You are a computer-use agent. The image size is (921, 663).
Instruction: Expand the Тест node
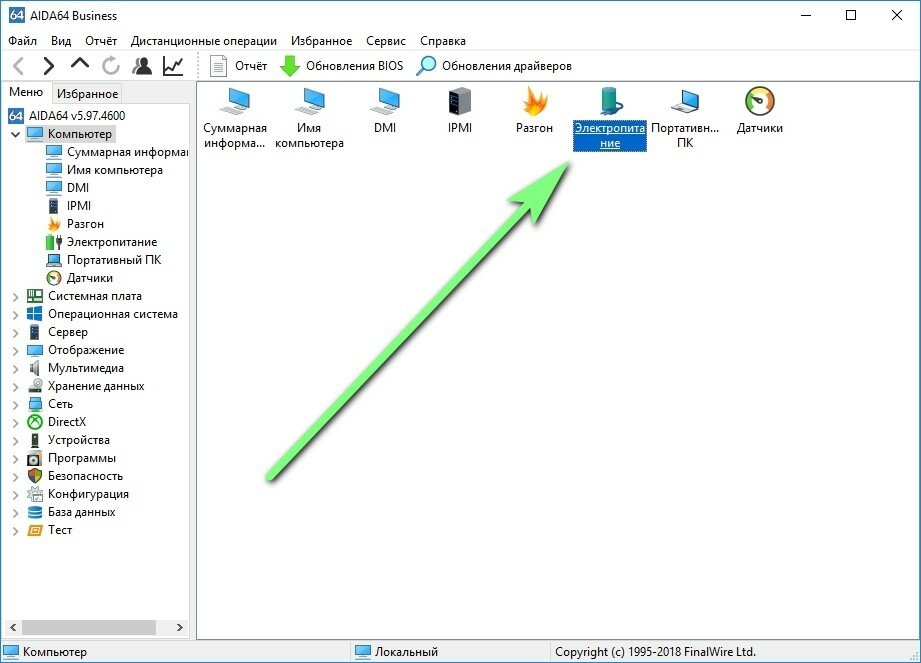pyautogui.click(x=16, y=531)
